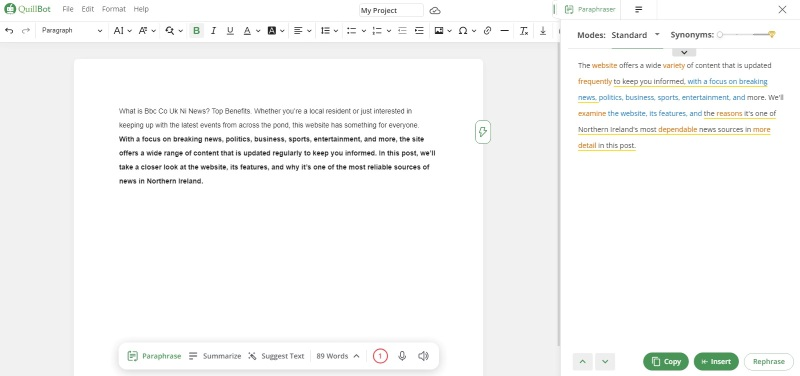Viewport: 800px width, 376px height.
Task: Clear text formatting
Action: 524,31
